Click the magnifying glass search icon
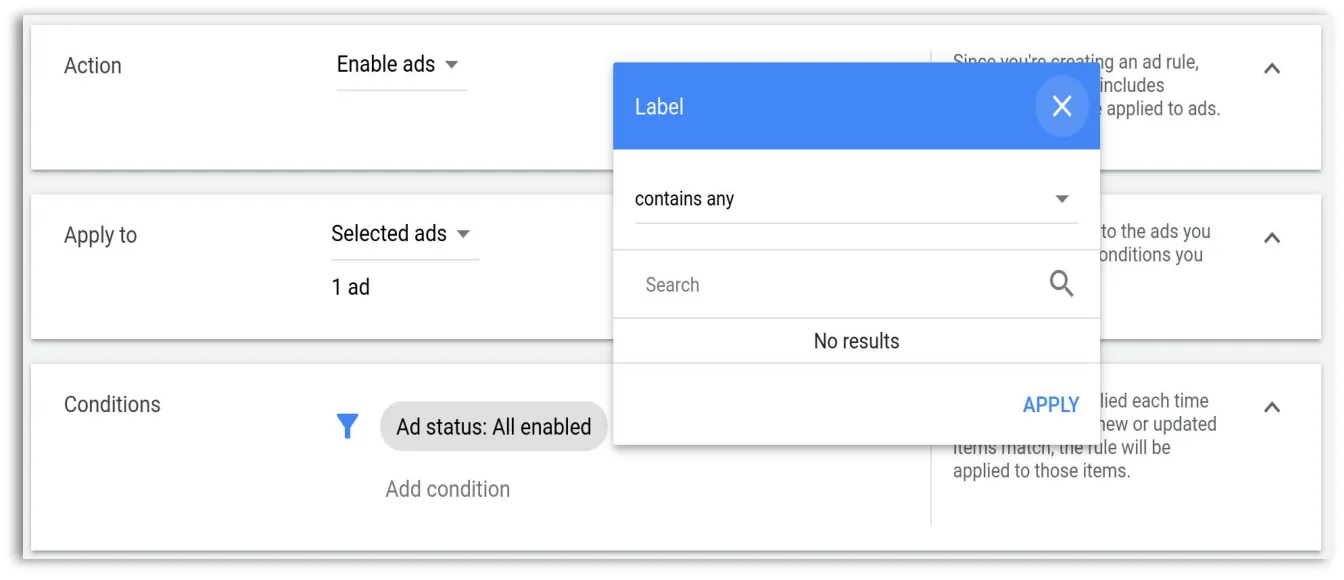 (x=1062, y=284)
